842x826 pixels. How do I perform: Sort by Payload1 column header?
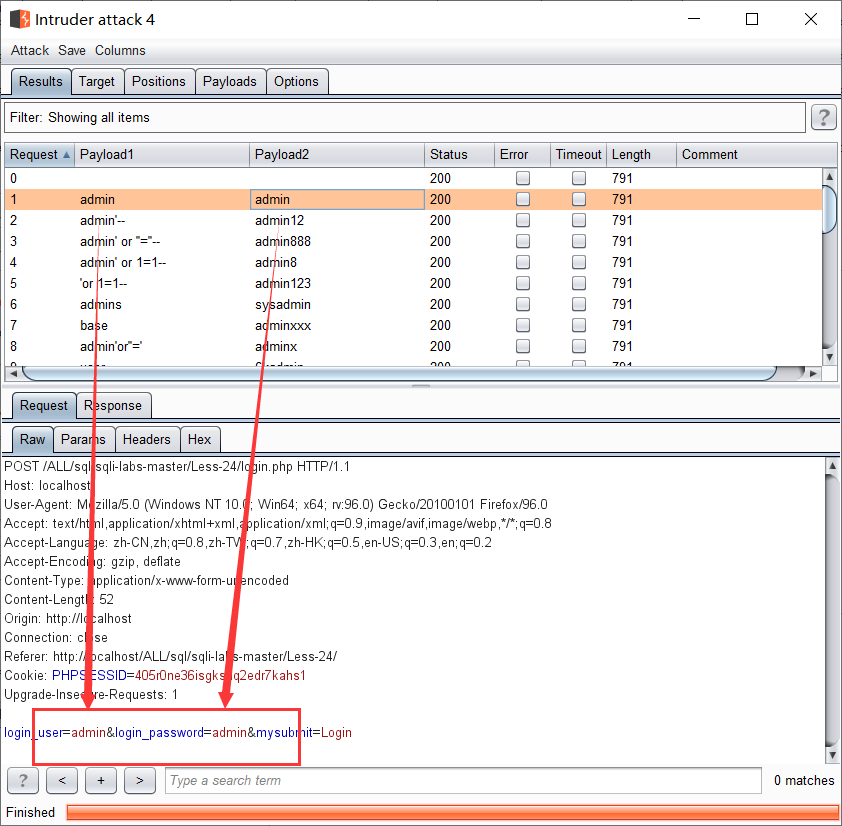162,155
